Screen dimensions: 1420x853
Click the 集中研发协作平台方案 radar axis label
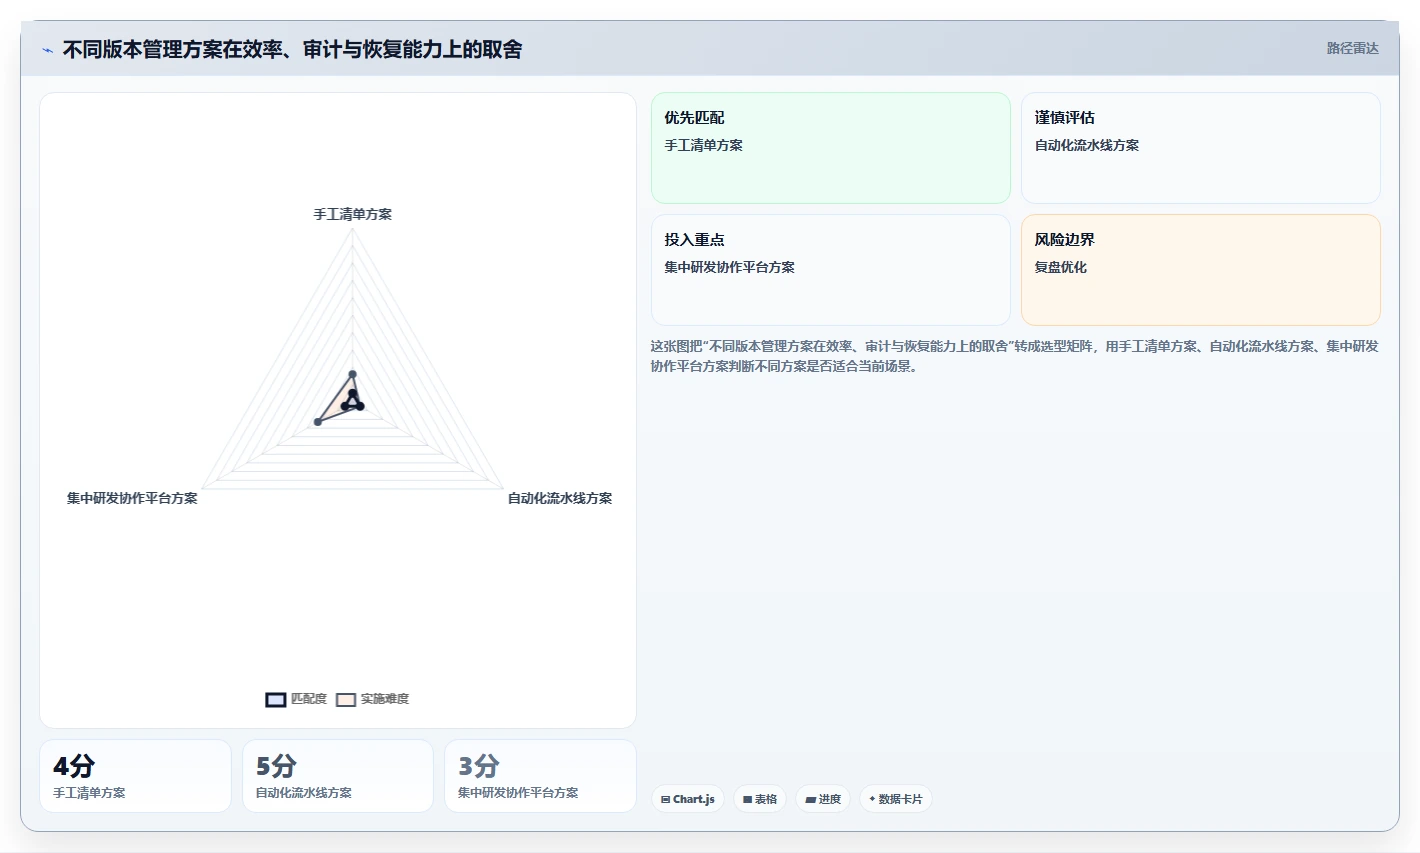[132, 498]
